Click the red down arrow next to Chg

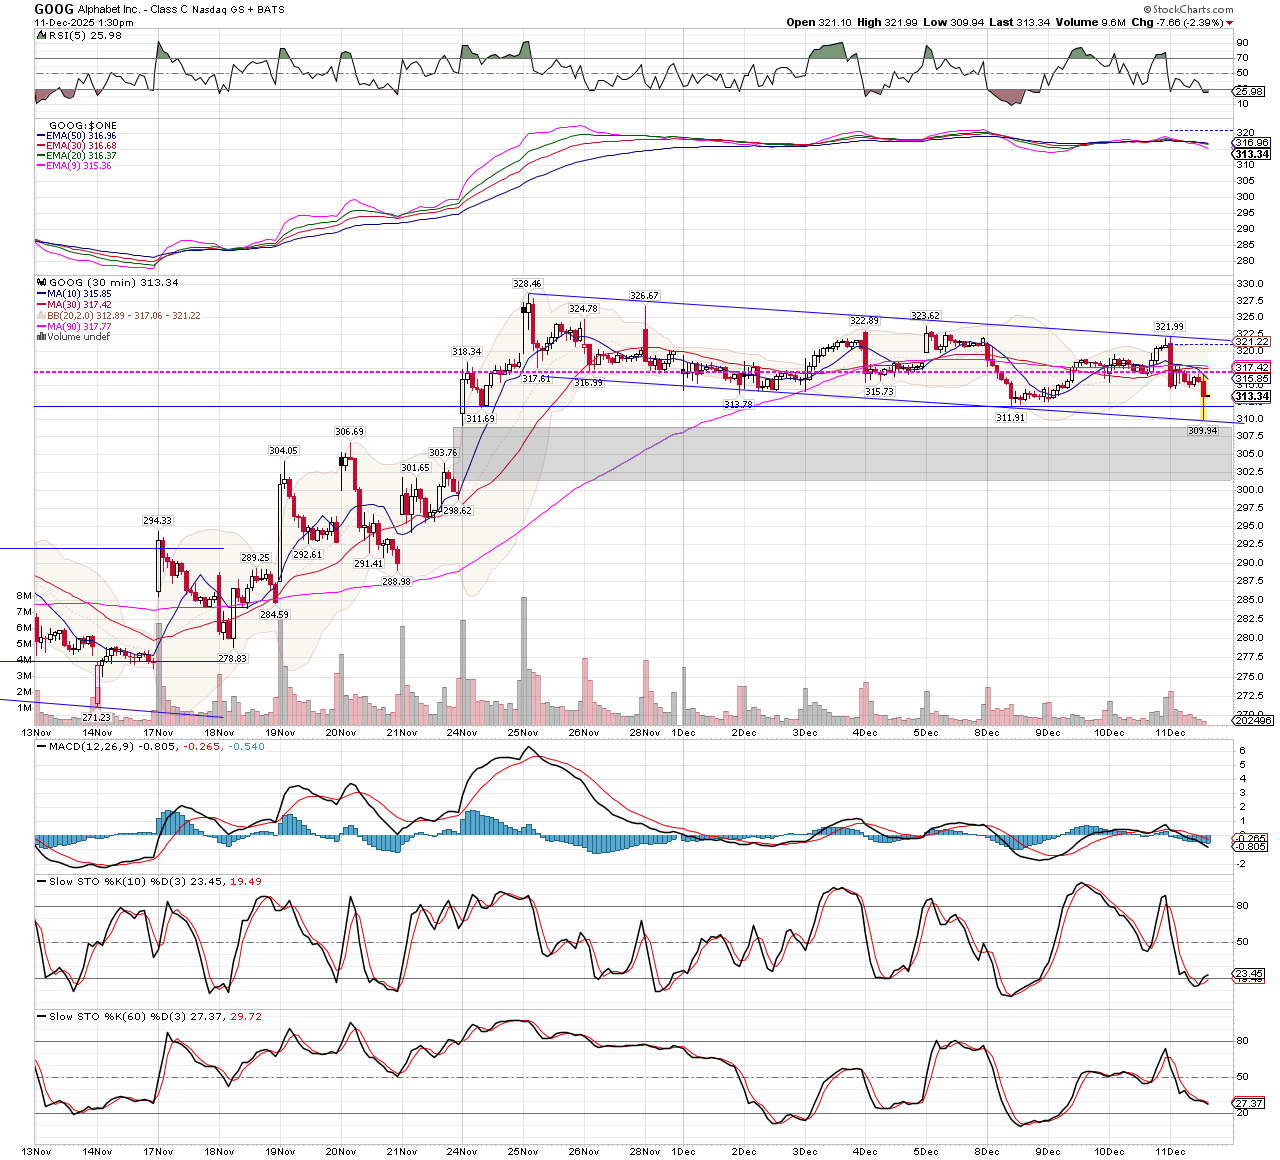tap(1229, 23)
